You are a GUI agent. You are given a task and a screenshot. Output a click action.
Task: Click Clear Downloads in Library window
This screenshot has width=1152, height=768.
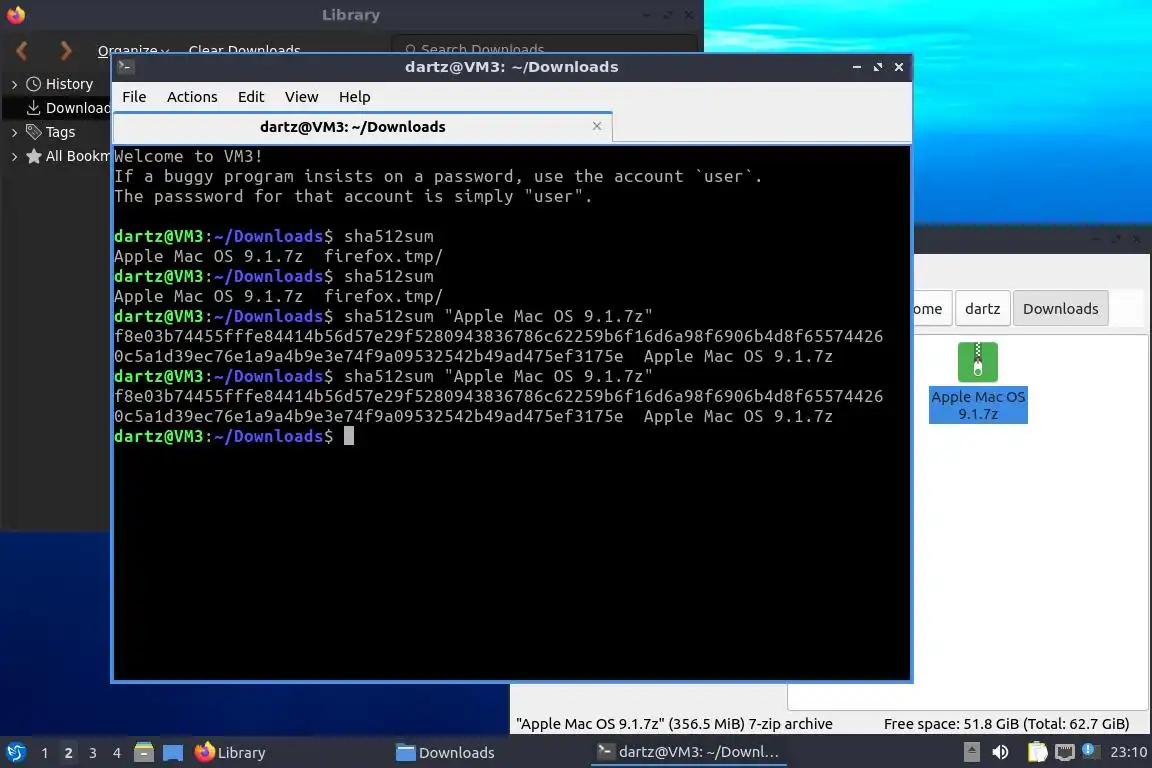click(x=245, y=50)
